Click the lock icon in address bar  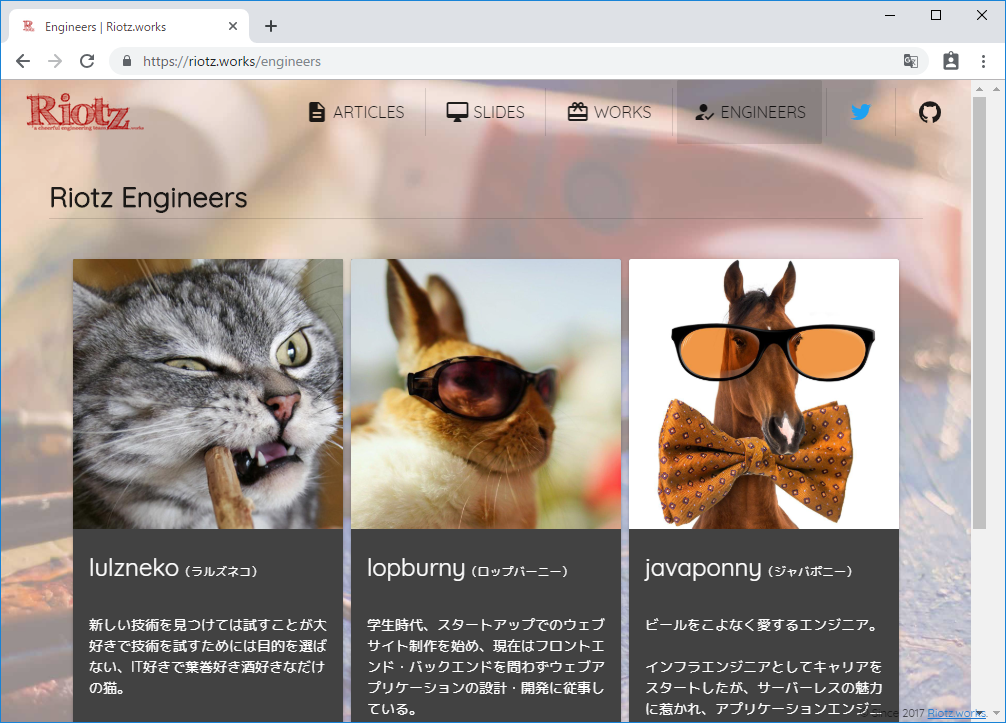(x=127, y=61)
